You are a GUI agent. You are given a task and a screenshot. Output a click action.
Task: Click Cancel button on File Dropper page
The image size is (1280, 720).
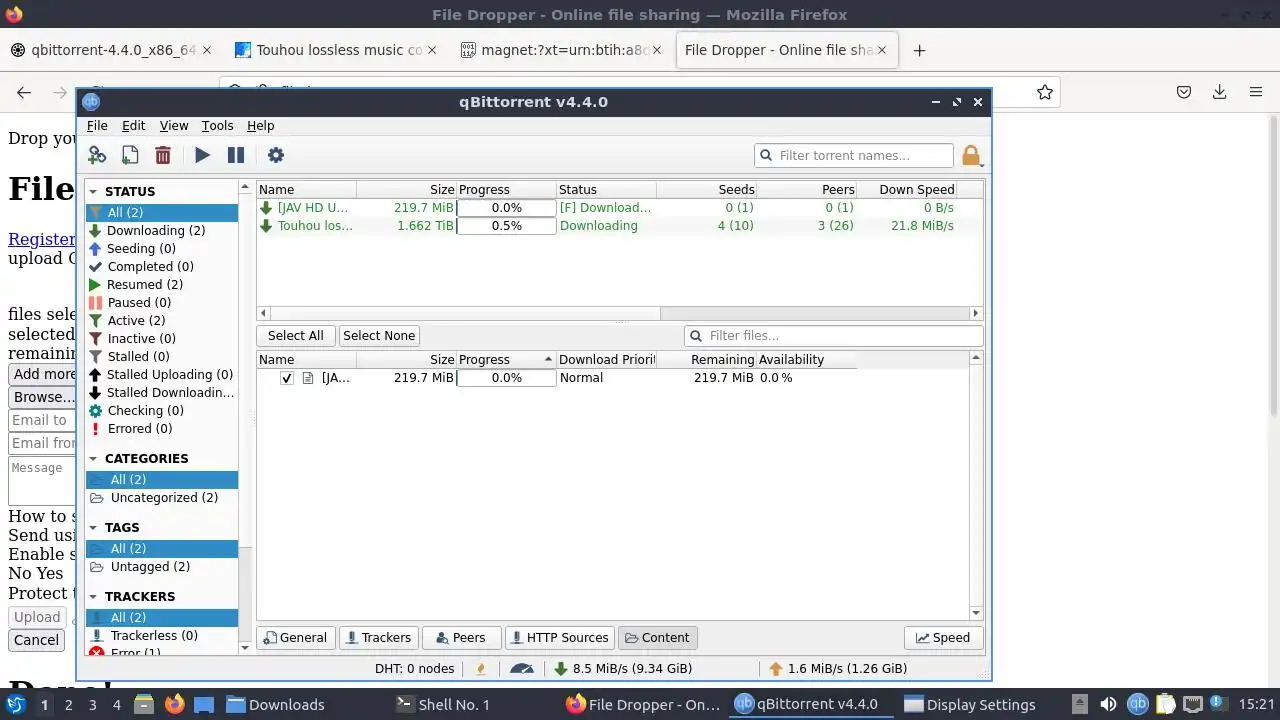(x=37, y=640)
